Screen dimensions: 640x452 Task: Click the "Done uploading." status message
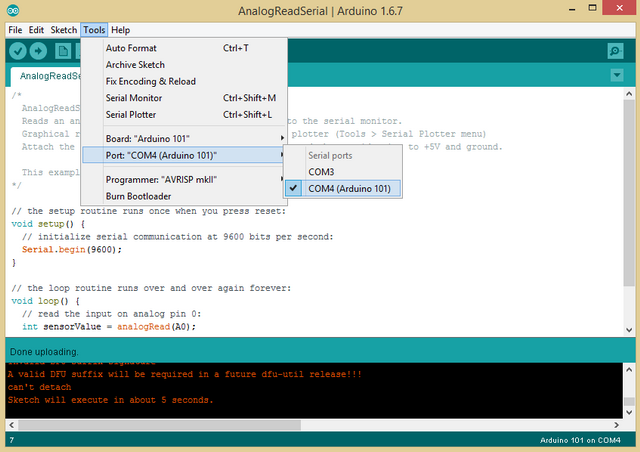click(x=44, y=352)
